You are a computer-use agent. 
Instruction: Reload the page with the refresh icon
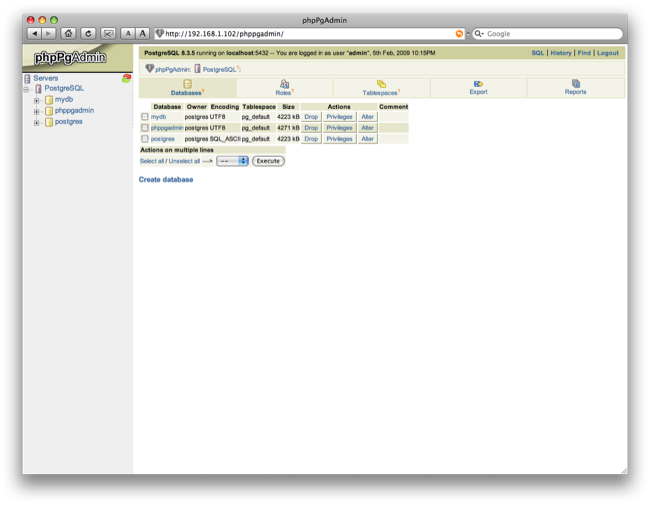[88, 34]
